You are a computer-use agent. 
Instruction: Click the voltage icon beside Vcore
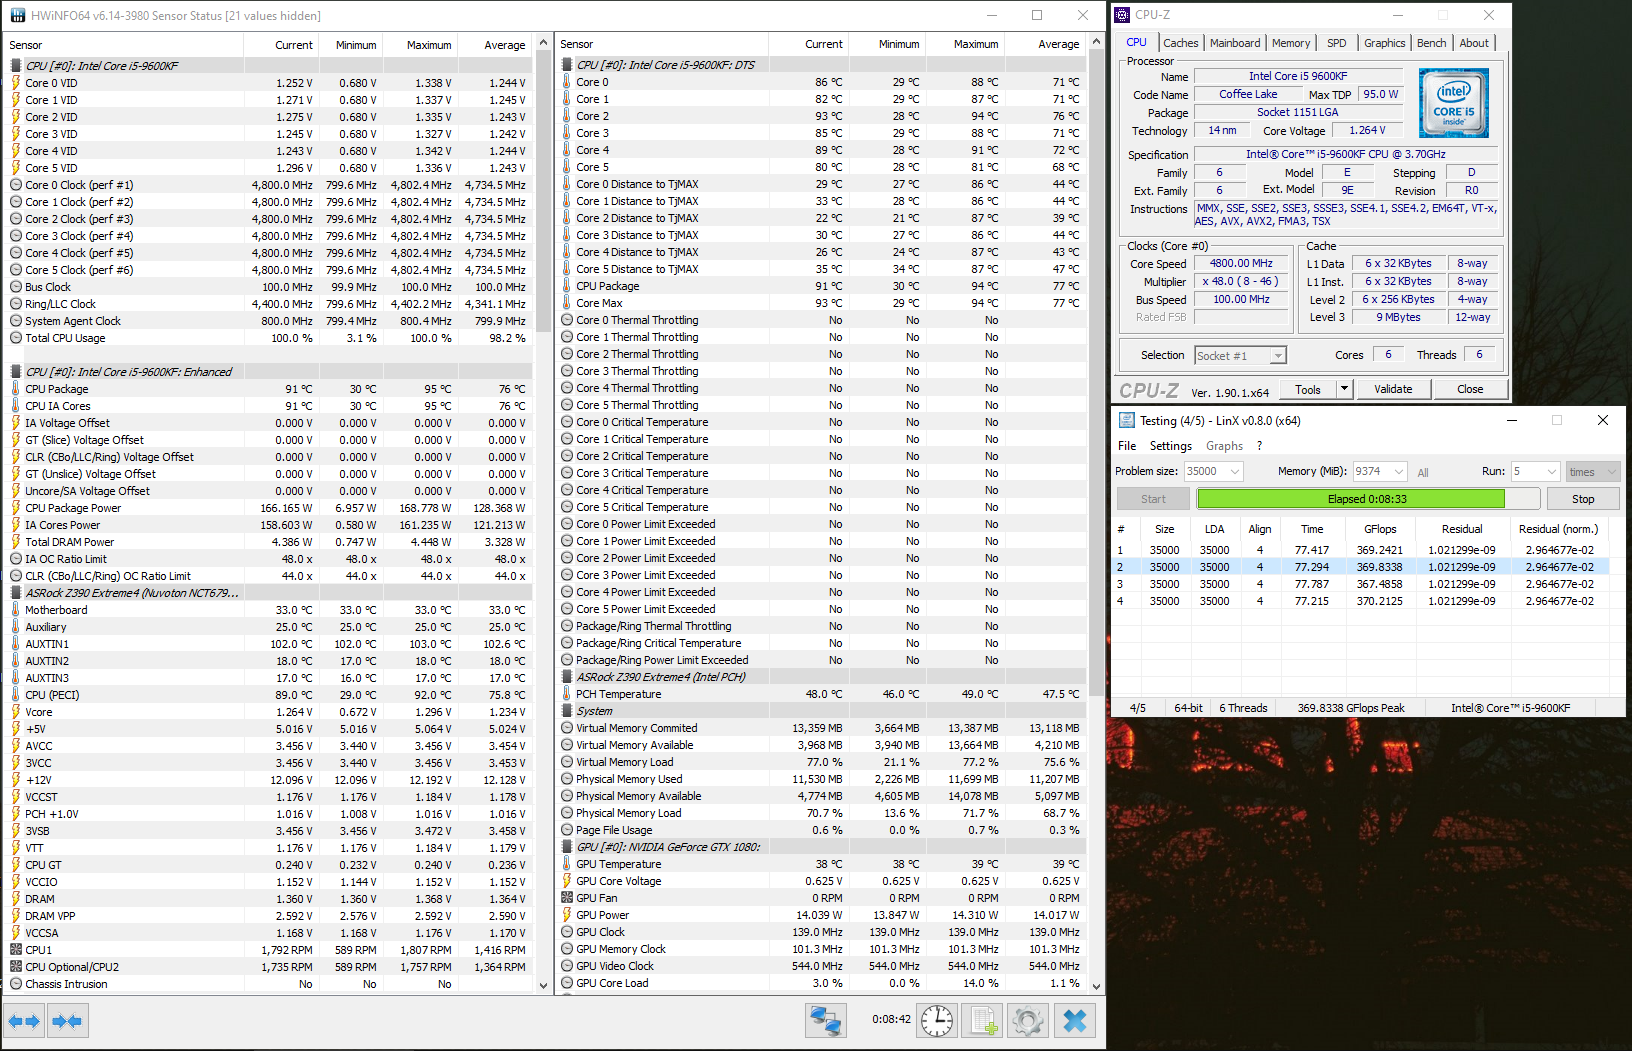(x=16, y=712)
